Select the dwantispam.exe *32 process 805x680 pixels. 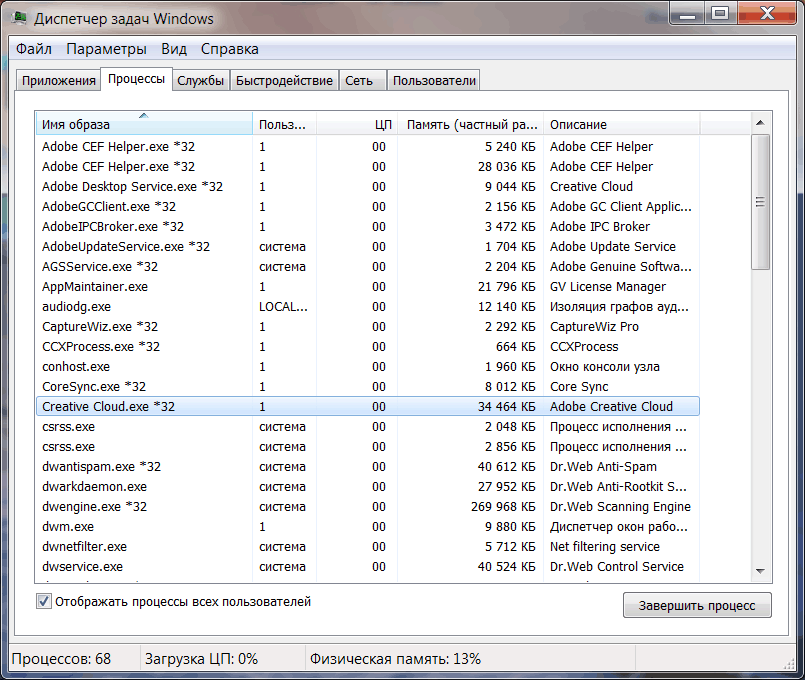tap(368, 467)
